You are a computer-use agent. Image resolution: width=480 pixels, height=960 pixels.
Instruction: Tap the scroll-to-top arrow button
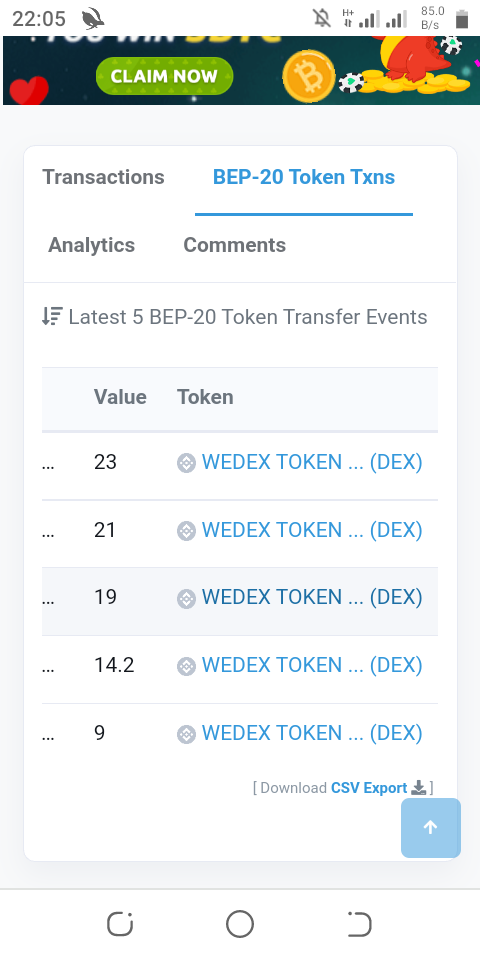430,828
